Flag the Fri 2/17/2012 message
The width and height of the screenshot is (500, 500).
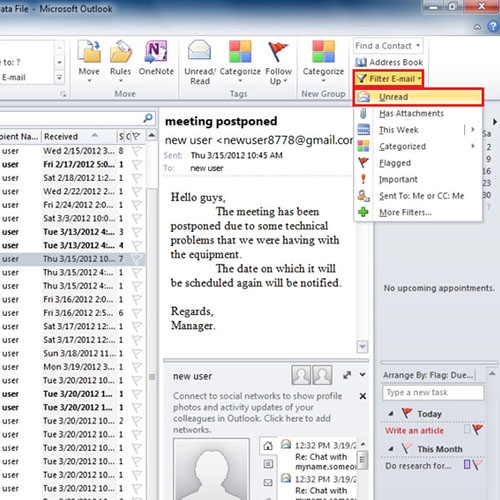[x=136, y=164]
